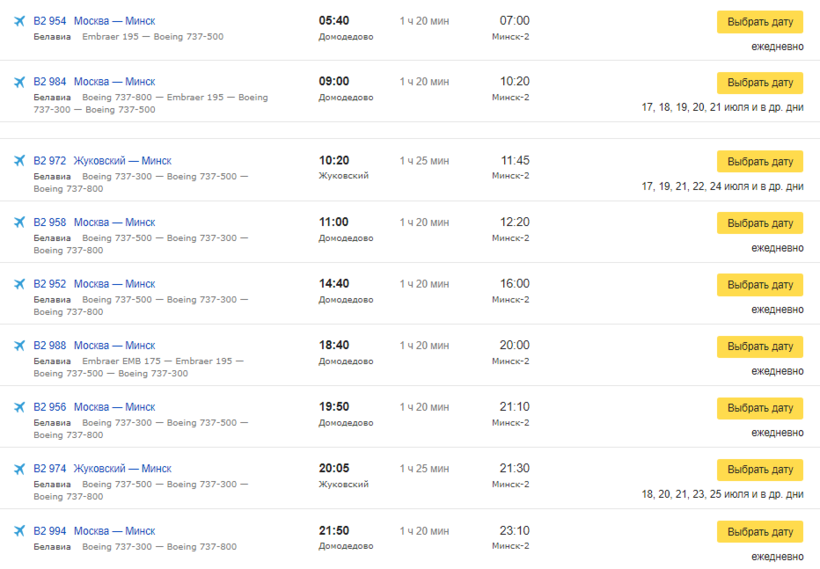
Task: Click the airplane icon beside flight B2 988
Action: [x=19, y=346]
